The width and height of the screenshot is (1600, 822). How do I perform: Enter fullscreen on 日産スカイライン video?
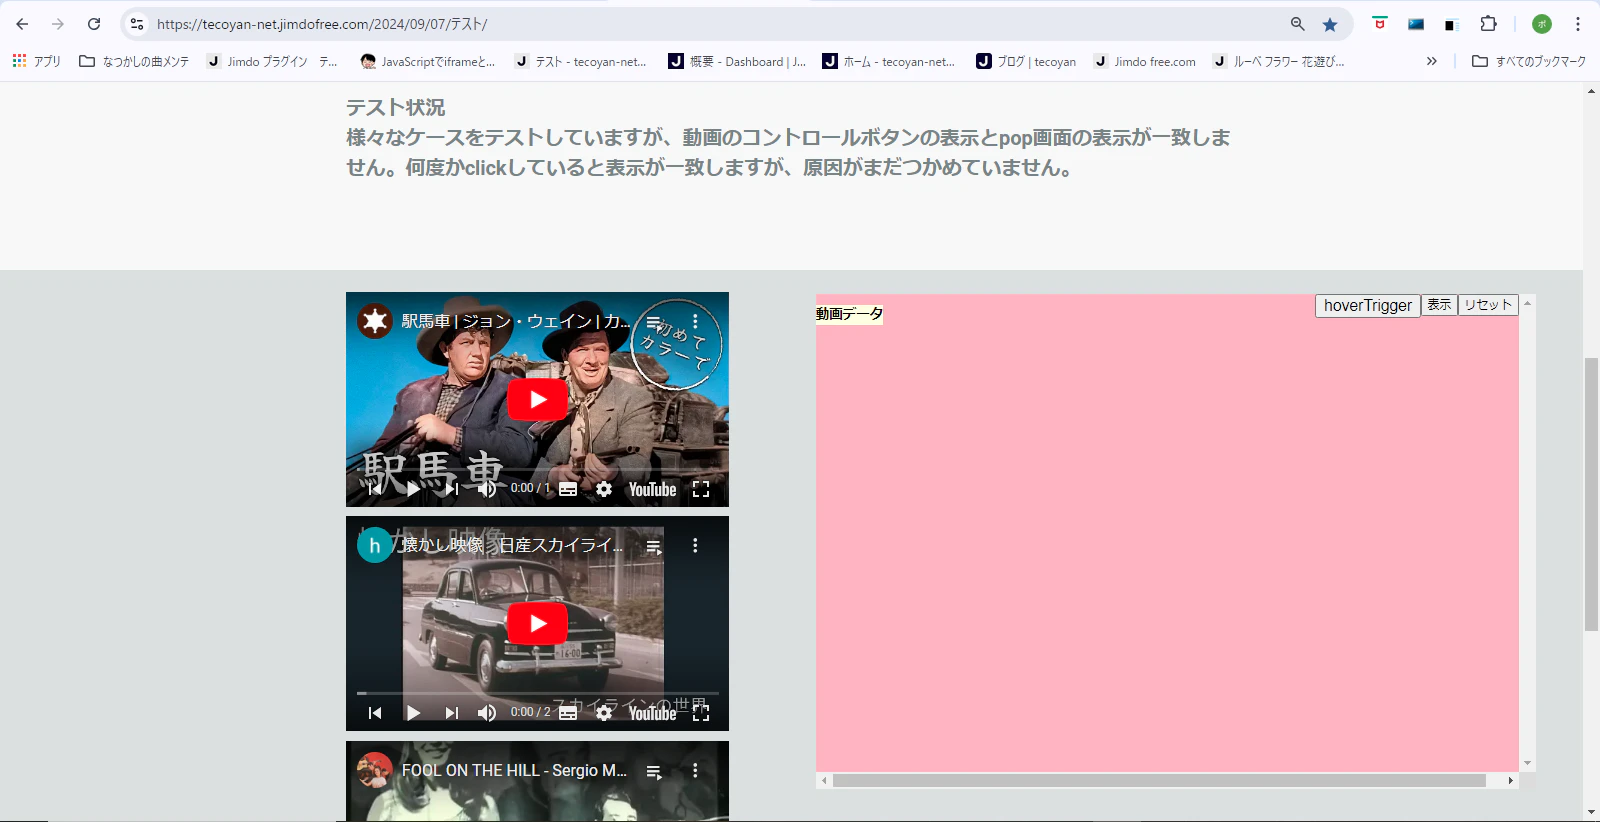[x=701, y=713]
